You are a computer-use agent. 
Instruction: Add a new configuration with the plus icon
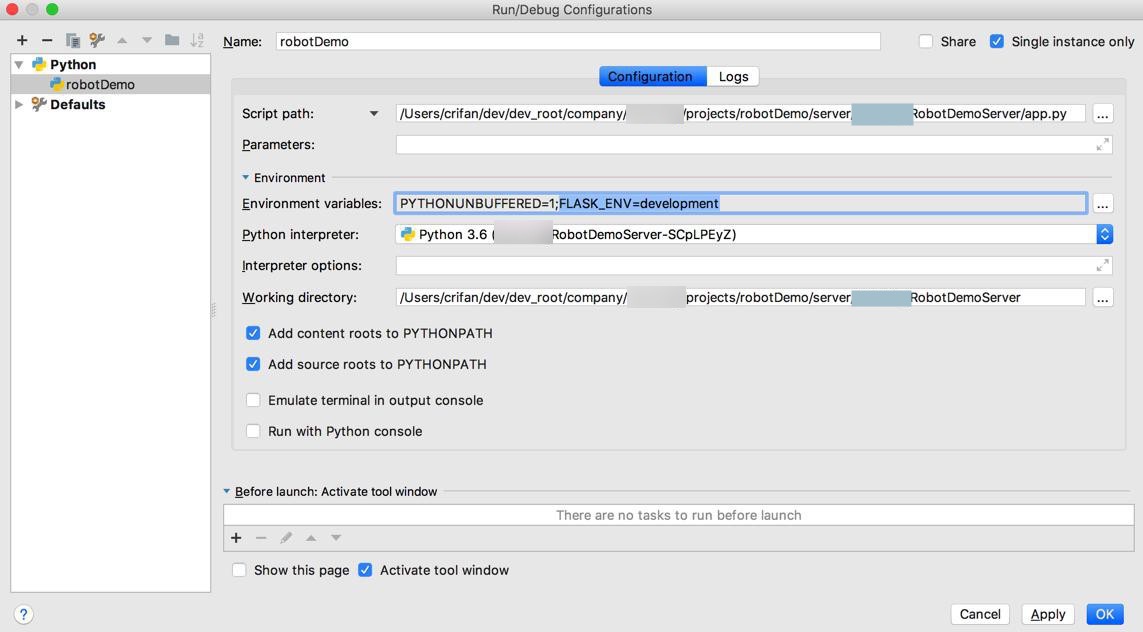[x=22, y=40]
